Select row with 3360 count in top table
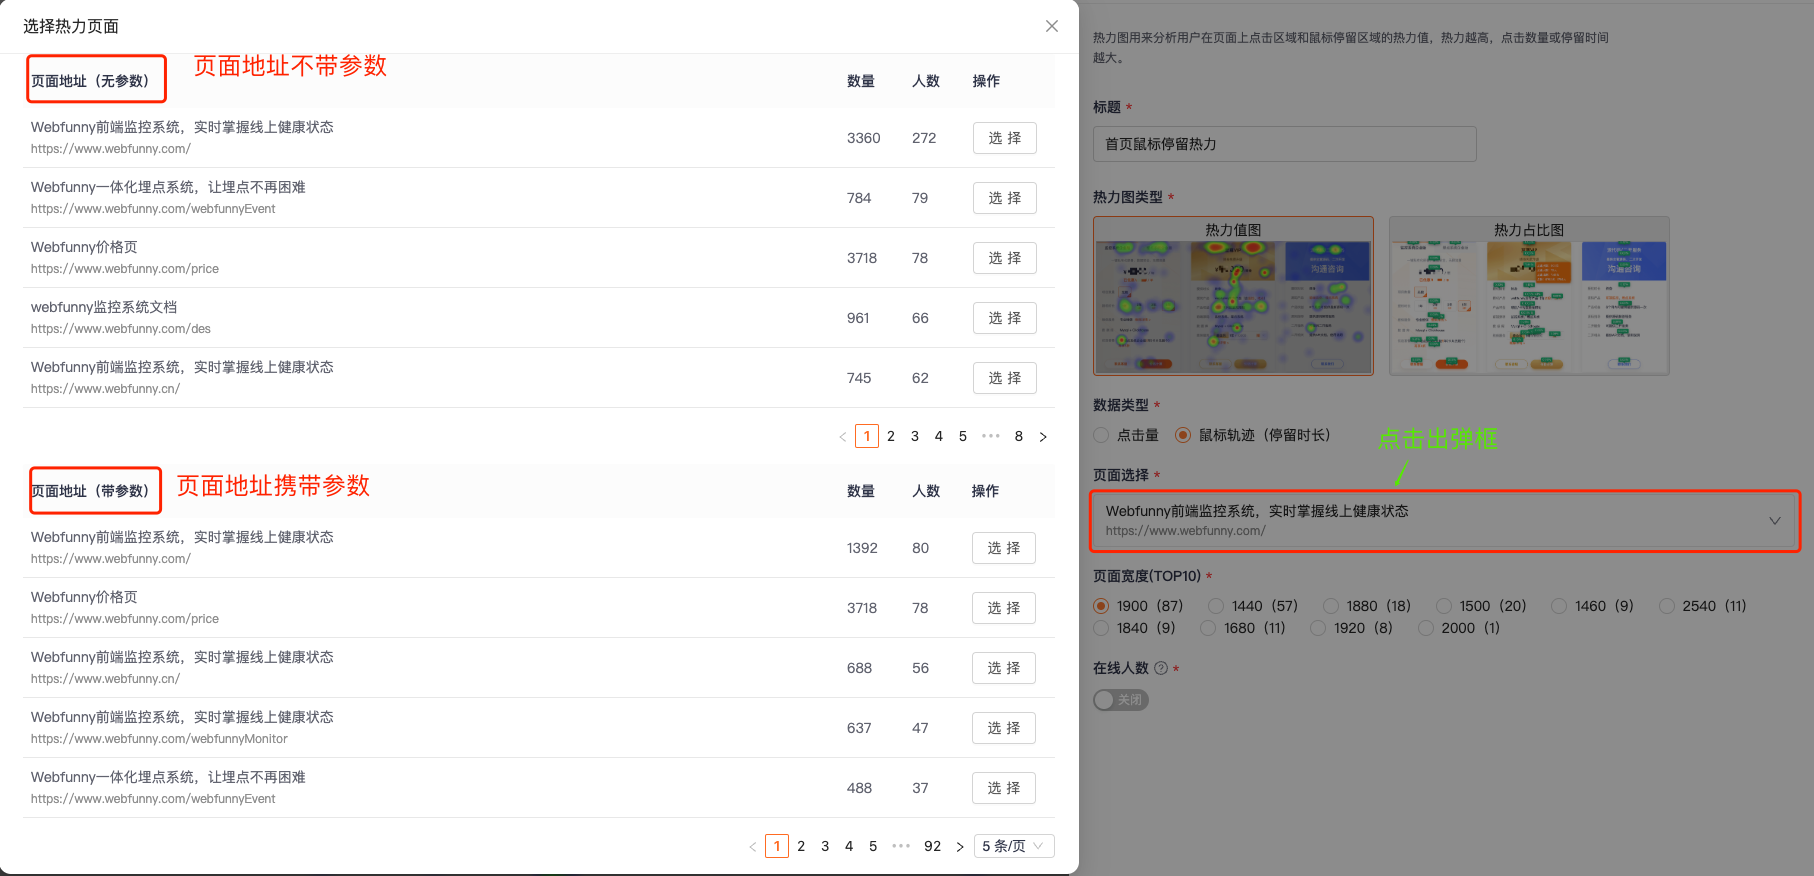 [x=1005, y=138]
